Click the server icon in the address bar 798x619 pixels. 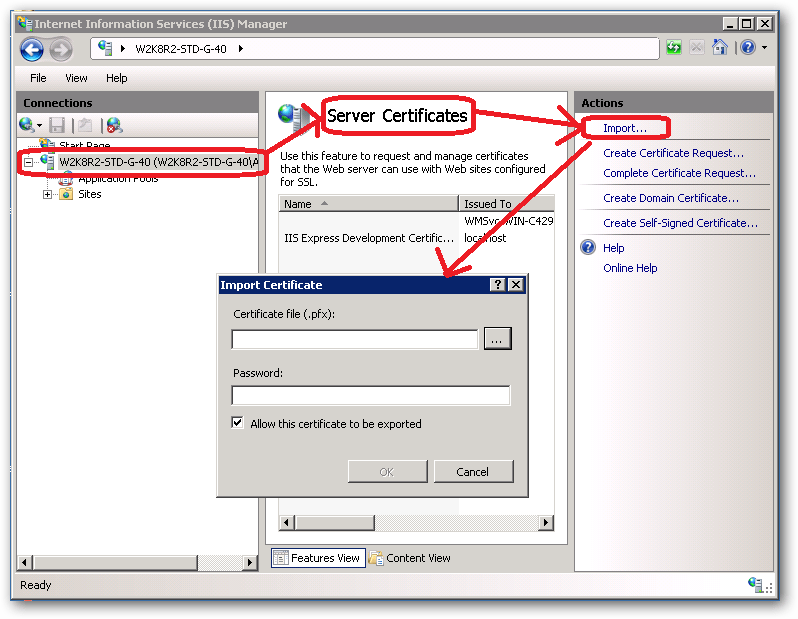(105, 48)
